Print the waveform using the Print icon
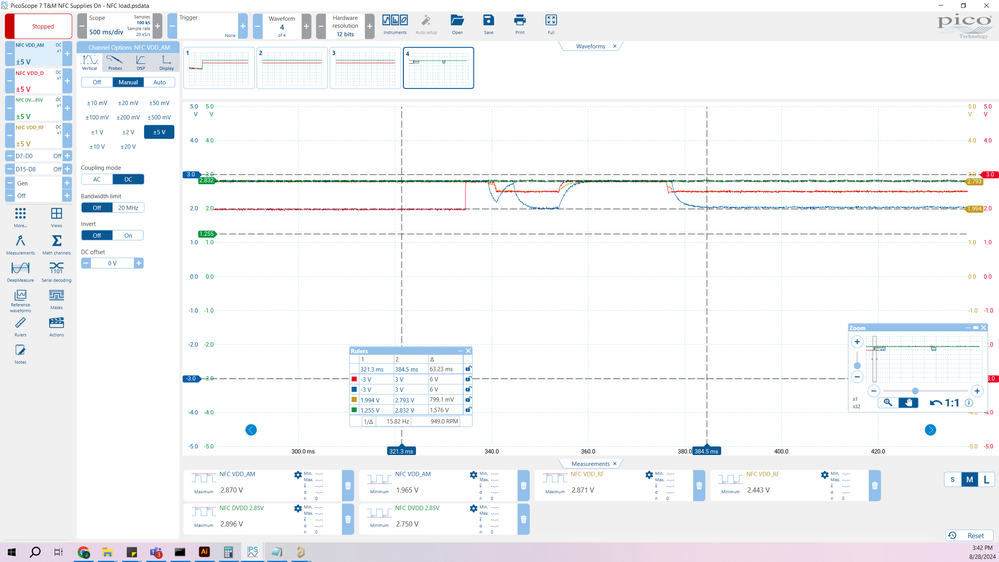The width and height of the screenshot is (999, 562). [520, 21]
